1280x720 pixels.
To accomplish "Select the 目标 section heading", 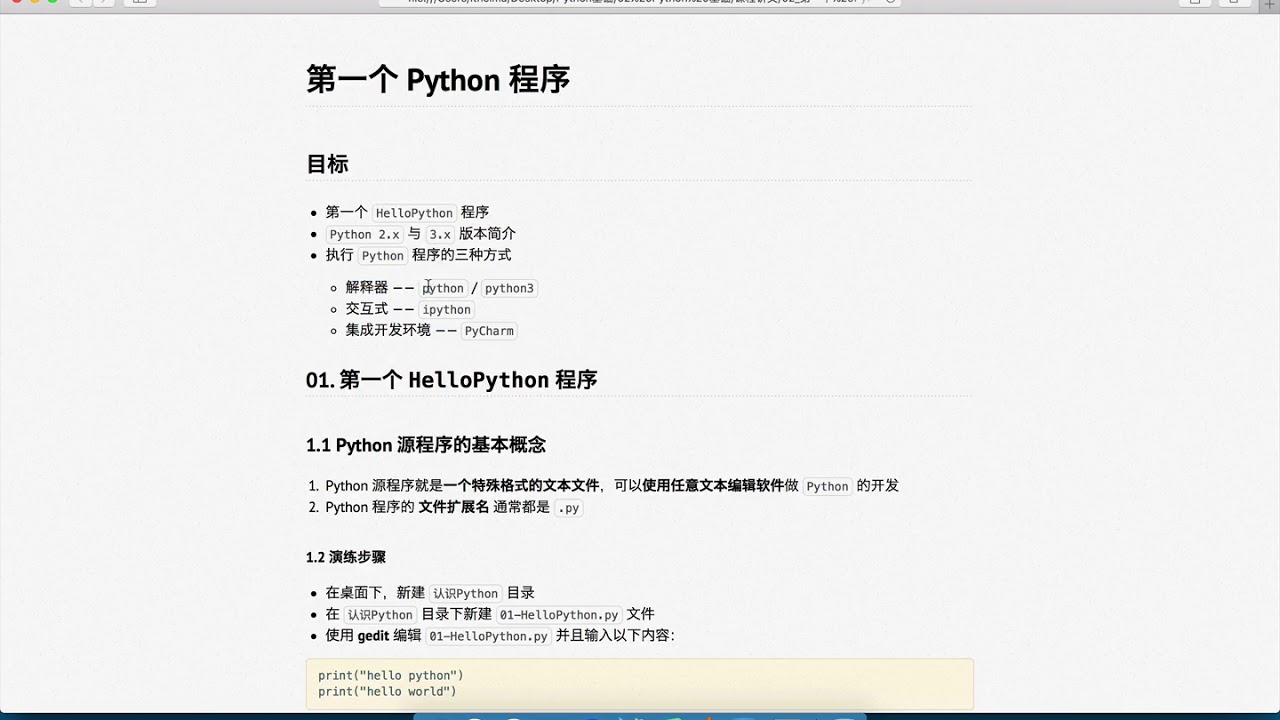I will [327, 164].
